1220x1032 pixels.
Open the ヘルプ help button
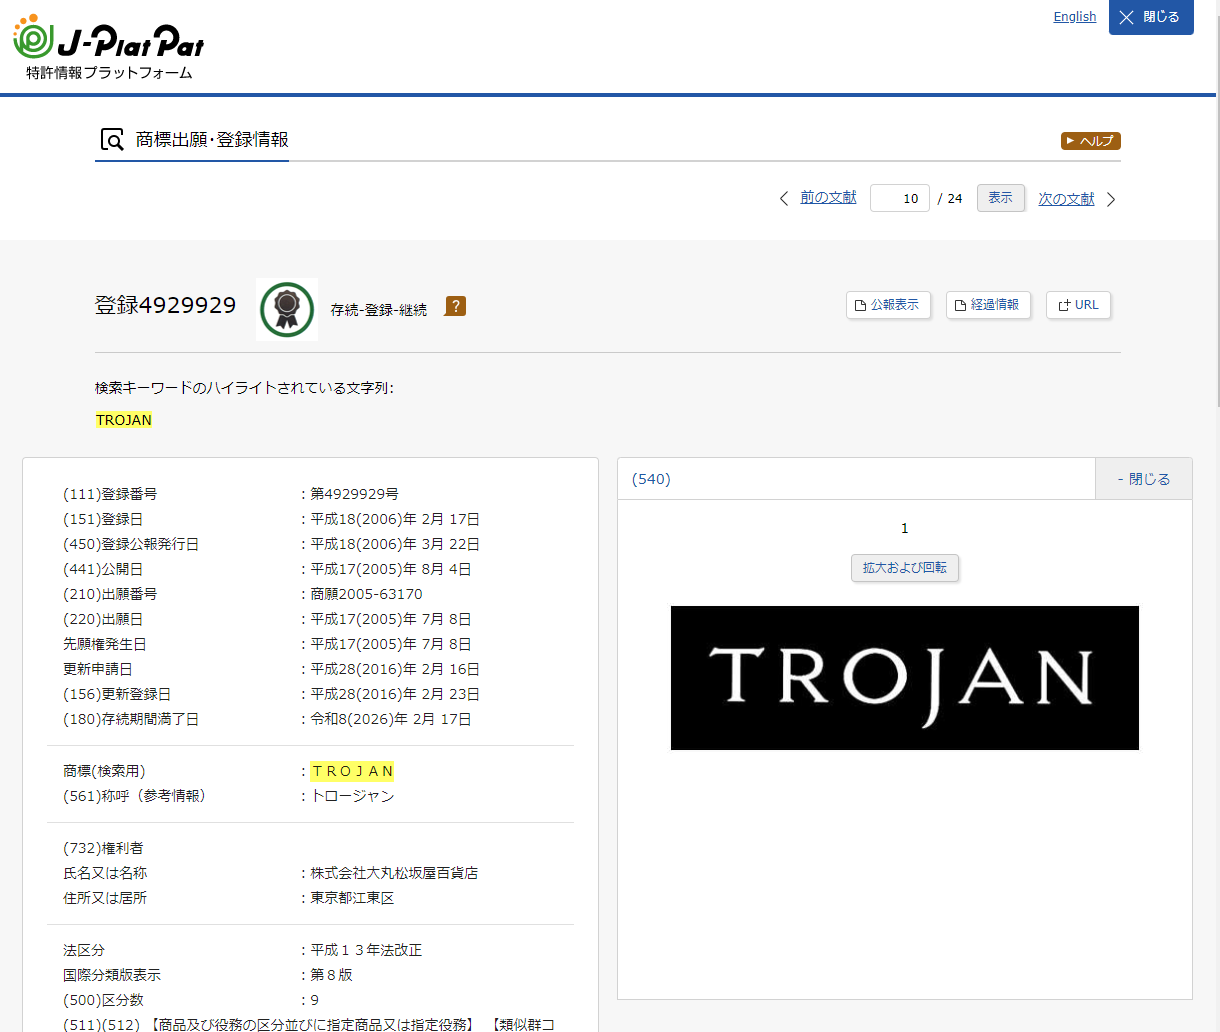click(1090, 141)
